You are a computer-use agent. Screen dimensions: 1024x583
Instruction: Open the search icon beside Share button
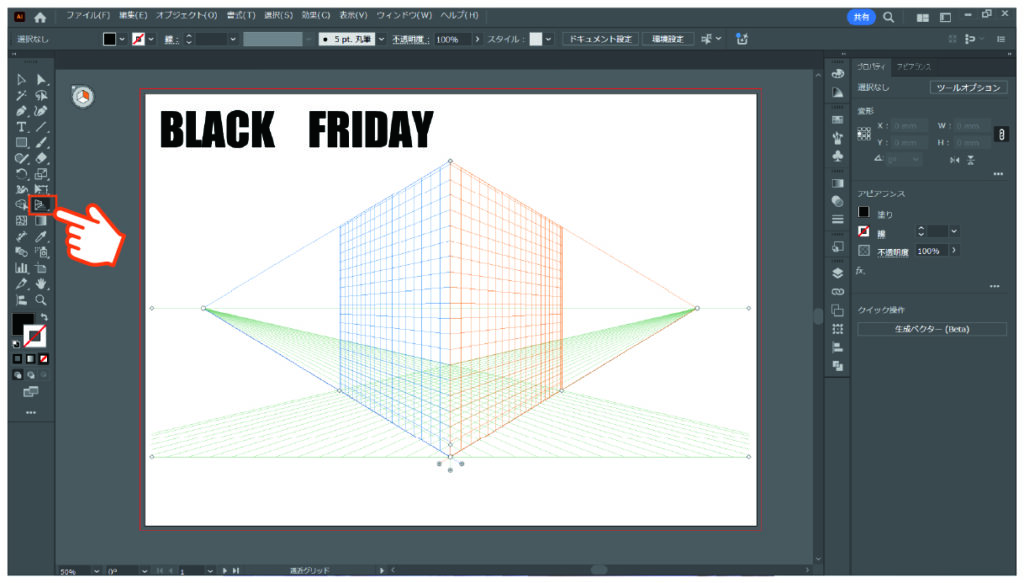click(x=888, y=17)
